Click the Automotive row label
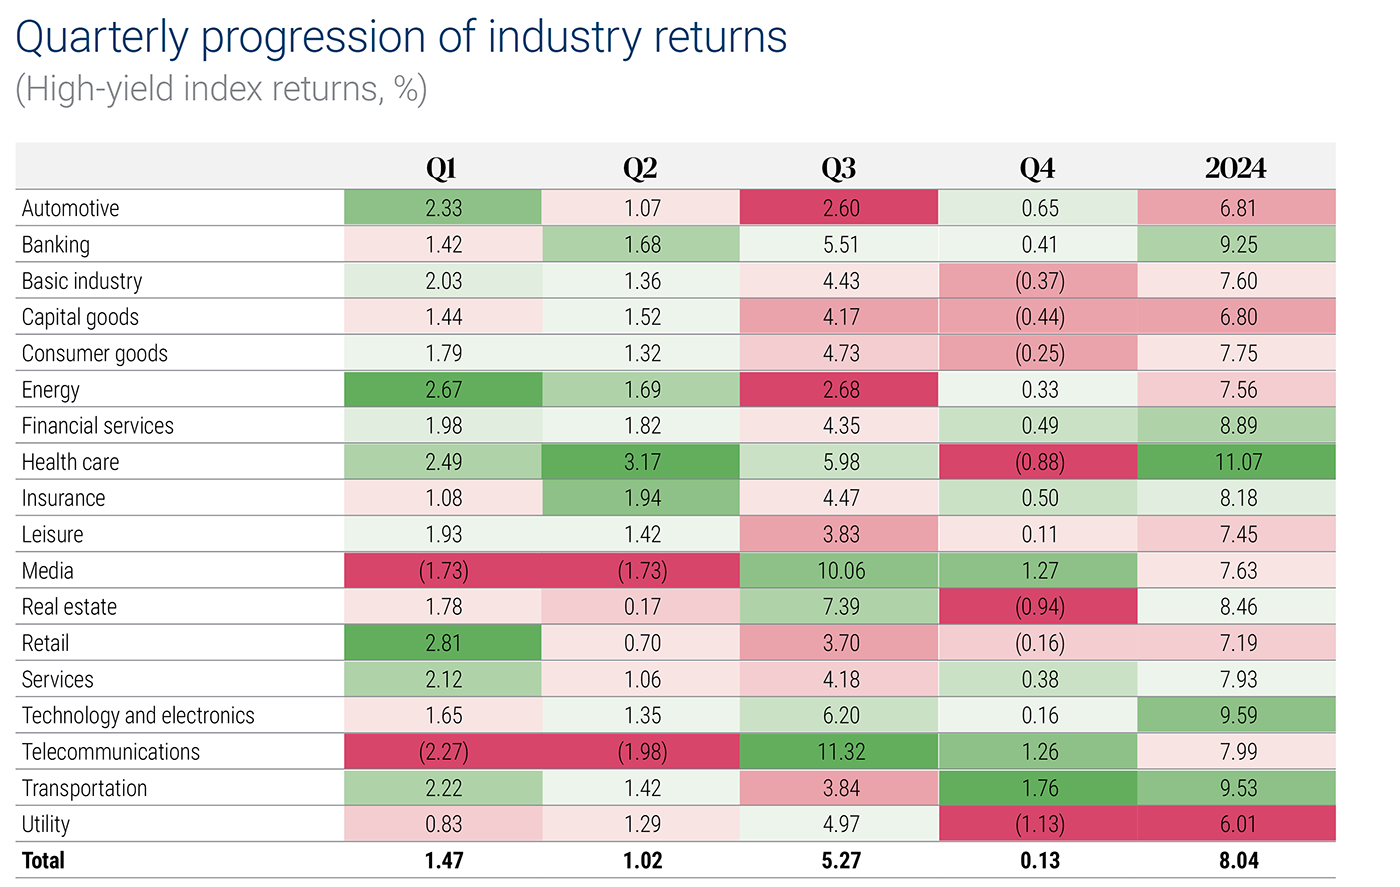The width and height of the screenshot is (1400, 887). 70,208
